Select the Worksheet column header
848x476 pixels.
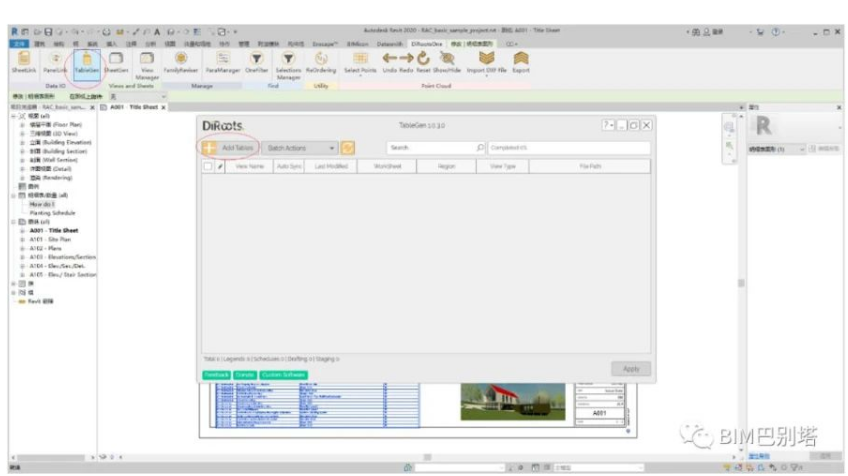(387, 167)
